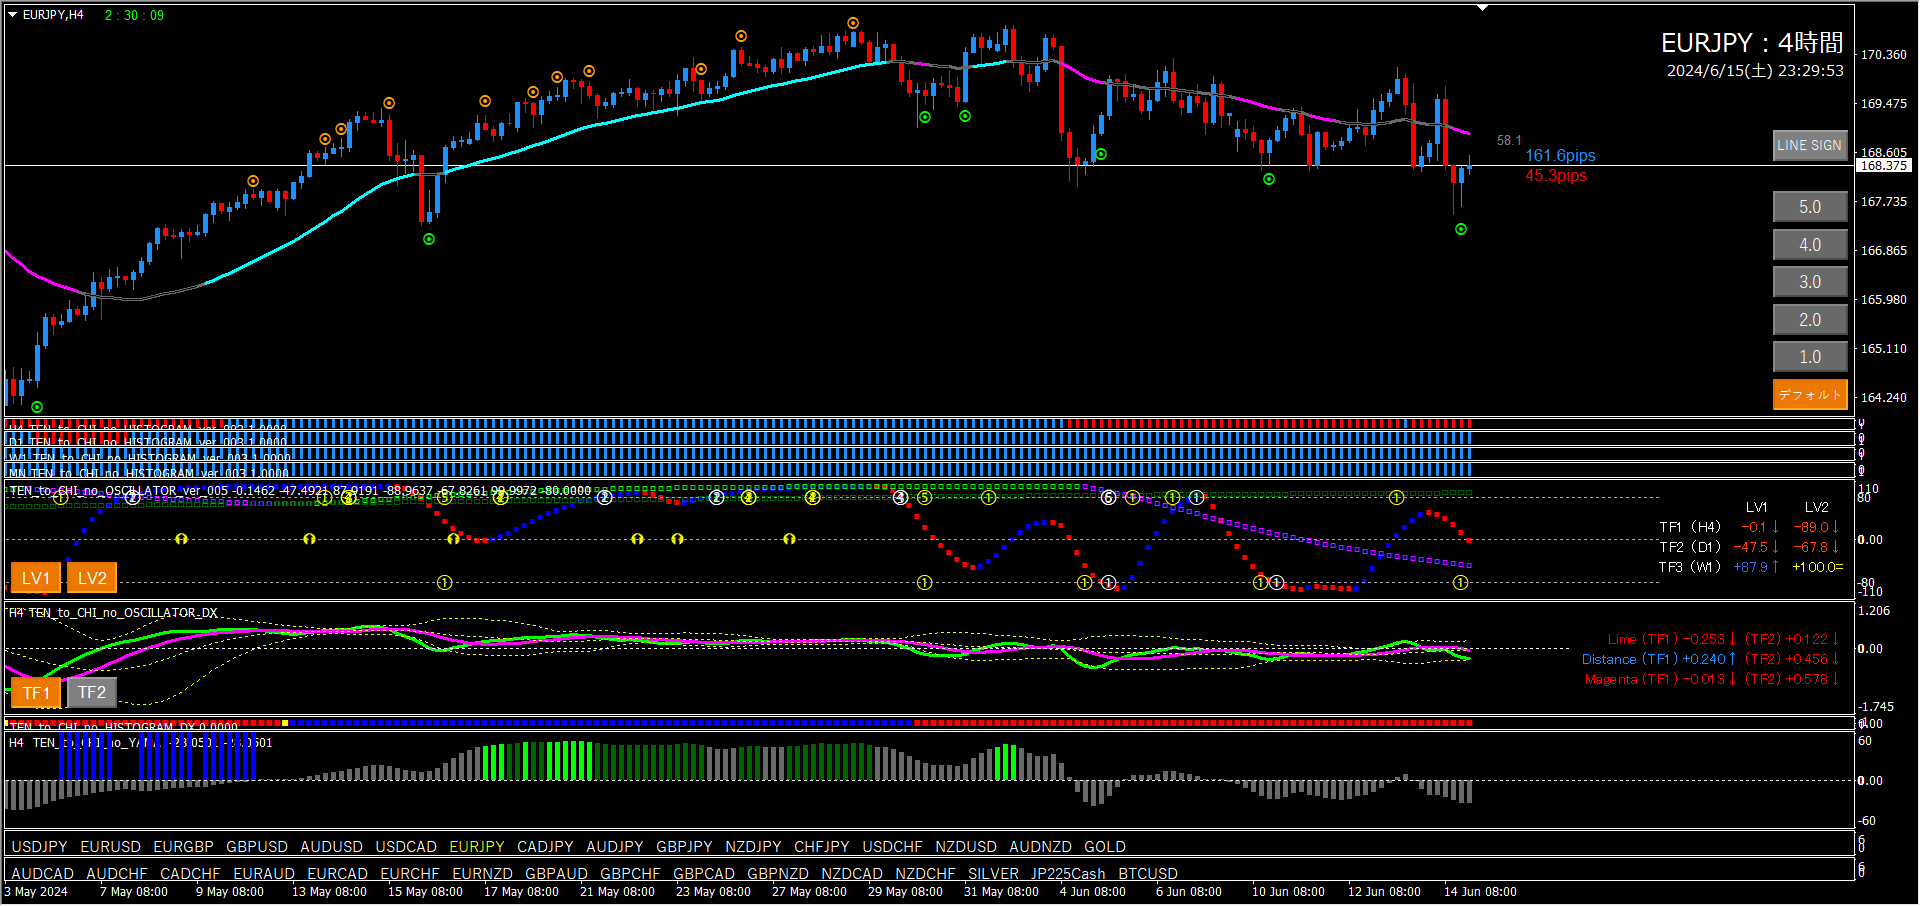Toggle the LV2 oscillator level button
This screenshot has height=906, width=1920.
pos(92,578)
